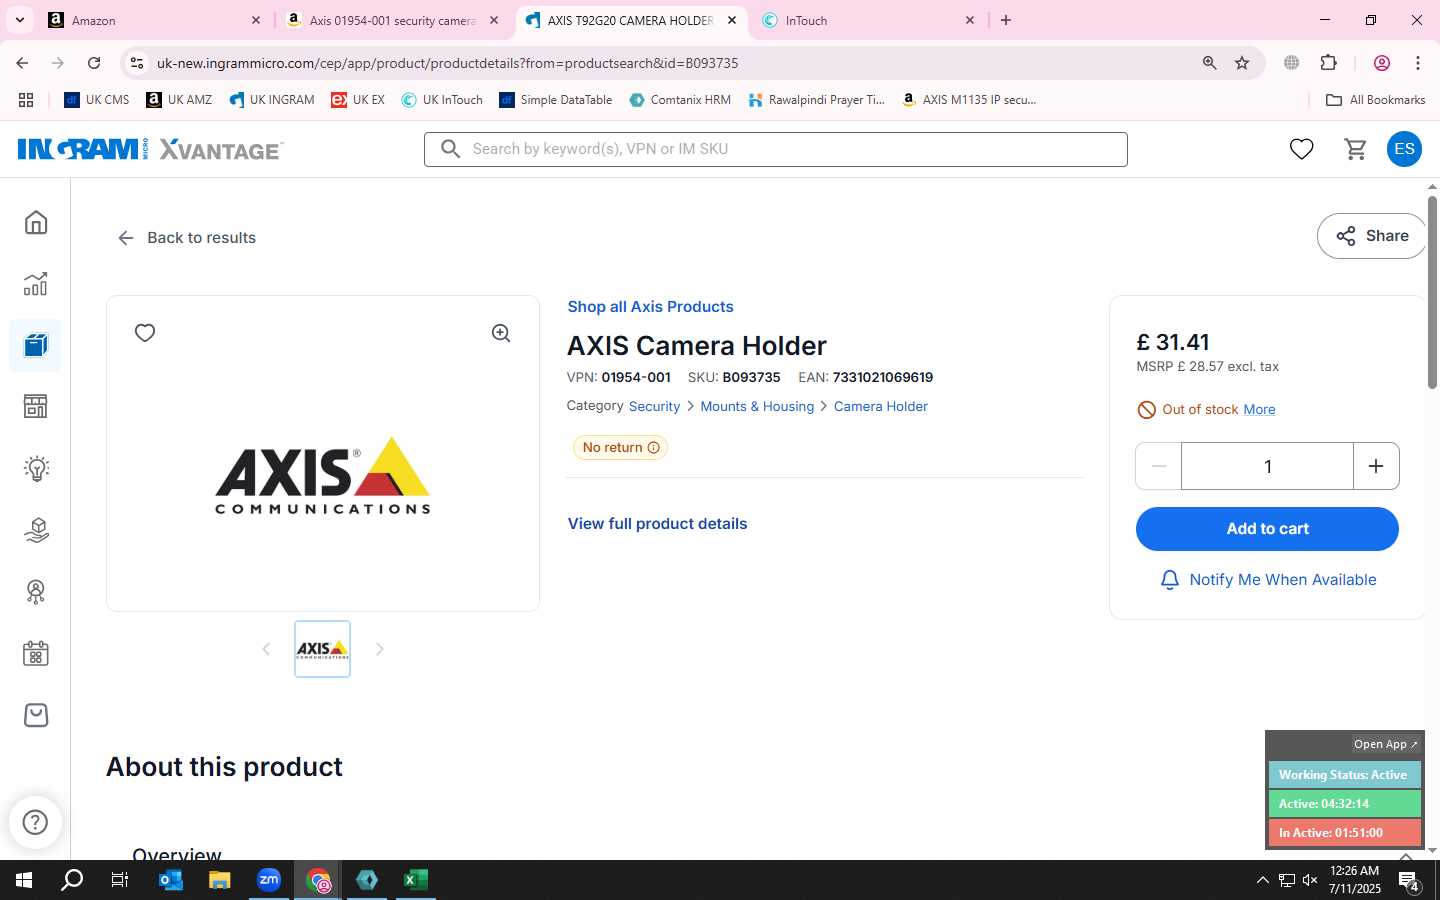This screenshot has width=1440, height=900.
Task: Open the shopping cart icon
Action: coord(1356,149)
